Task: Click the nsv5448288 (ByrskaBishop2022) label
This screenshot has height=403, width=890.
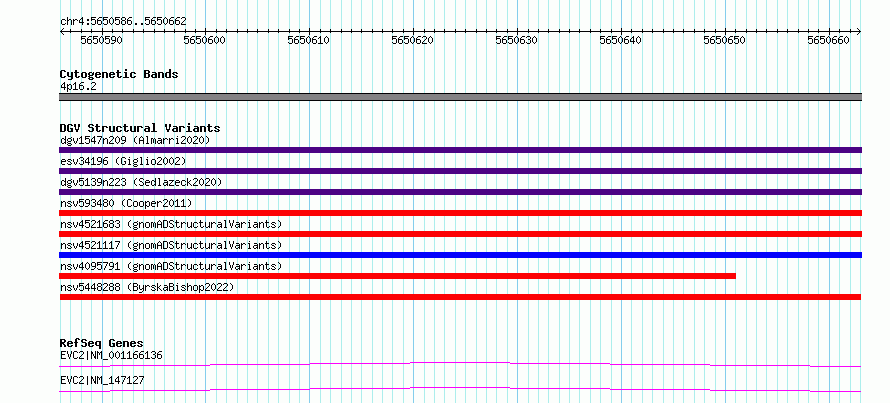Action: coord(147,287)
